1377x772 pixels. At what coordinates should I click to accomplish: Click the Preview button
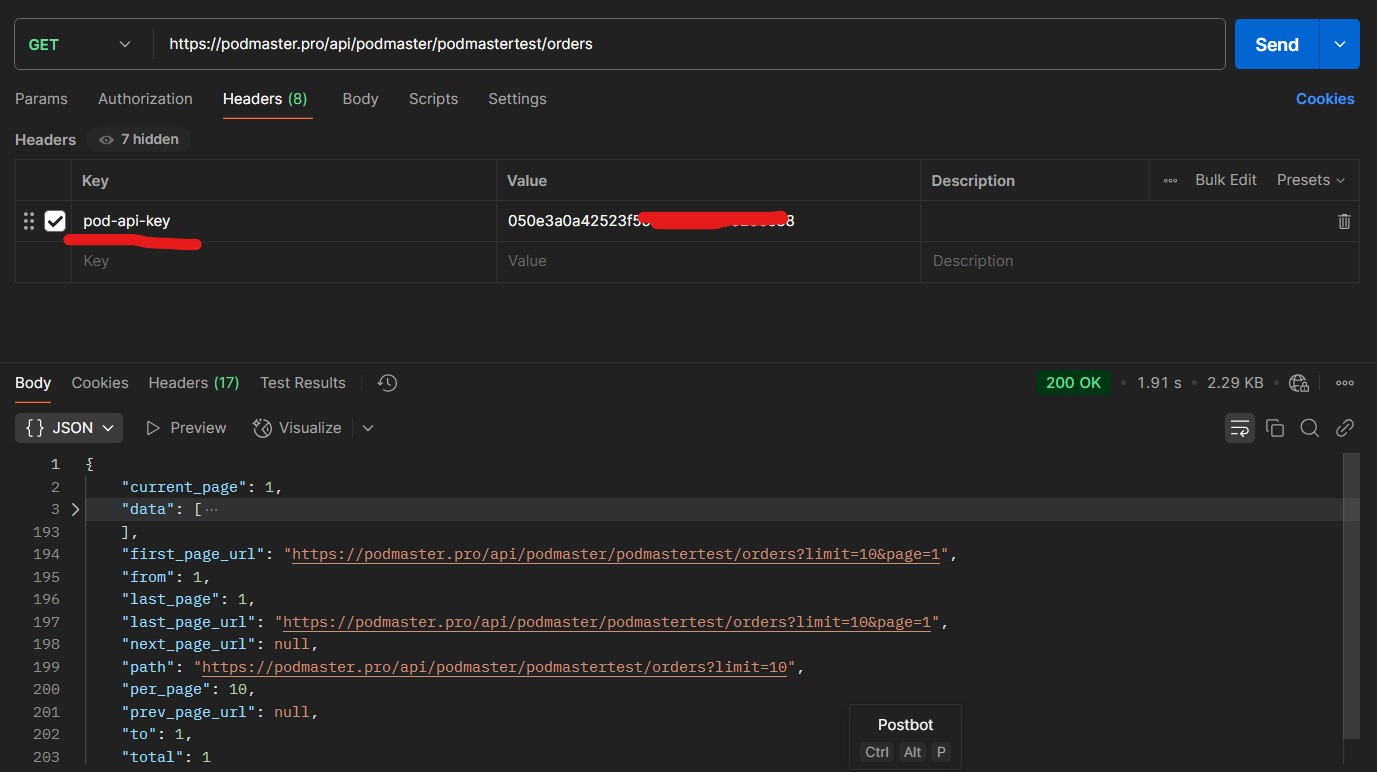coord(186,428)
